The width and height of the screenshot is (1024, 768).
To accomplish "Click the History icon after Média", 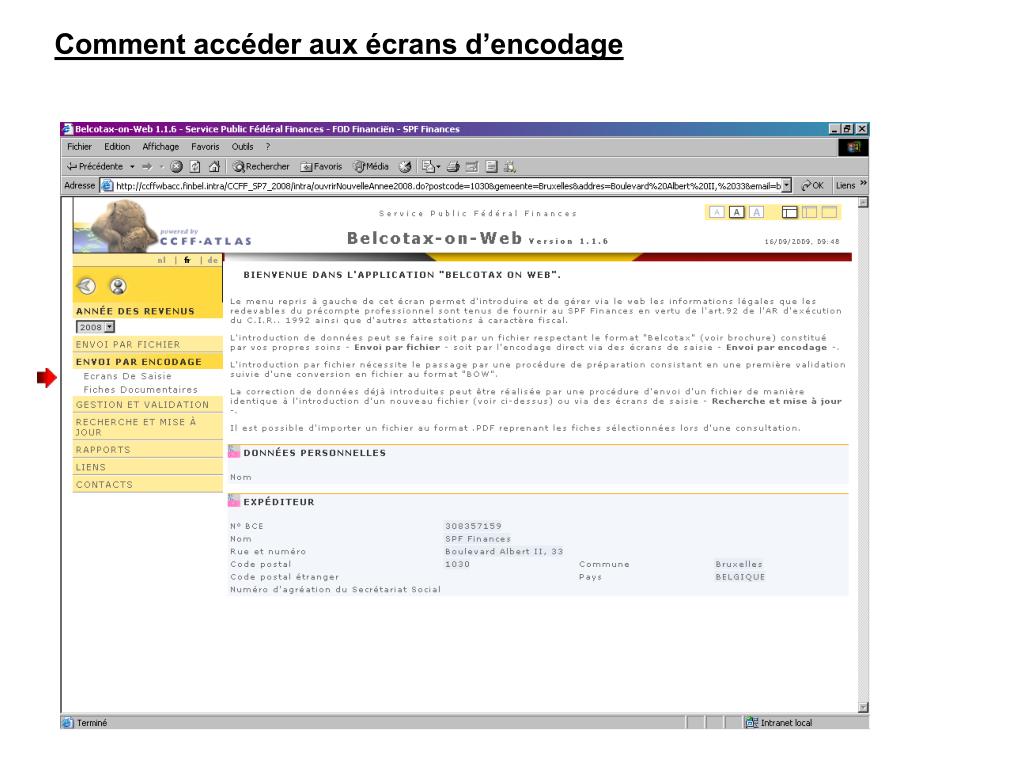I will pyautogui.click(x=405, y=167).
